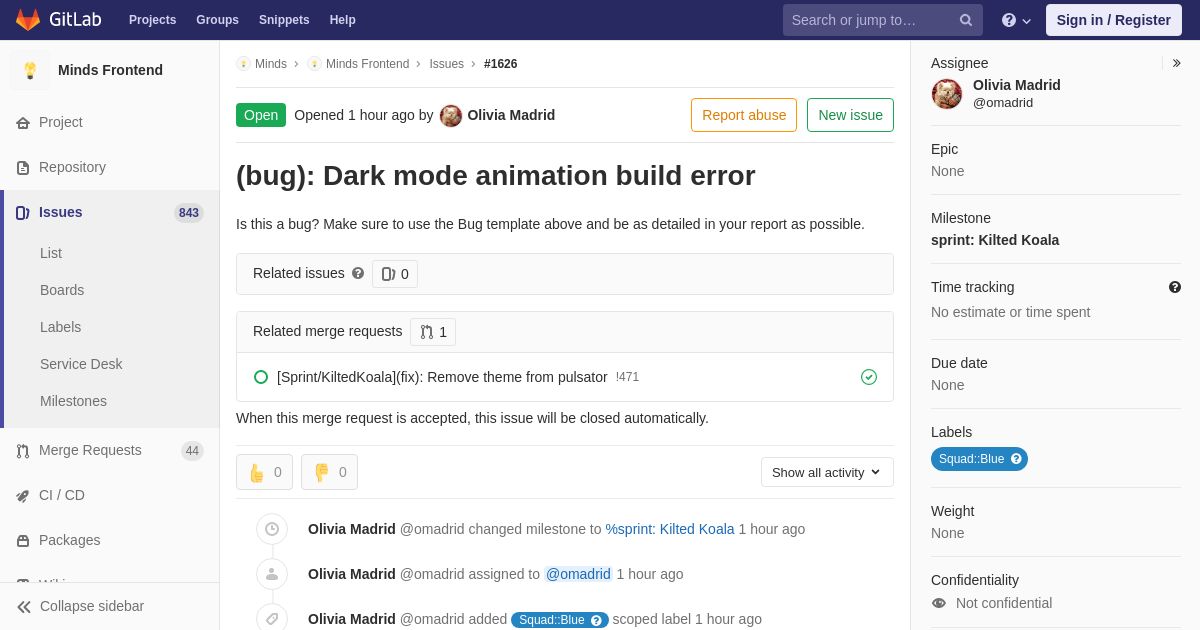Viewport: 1200px width, 630px height.
Task: Click the milestone changed clock icon
Action: coord(272,529)
